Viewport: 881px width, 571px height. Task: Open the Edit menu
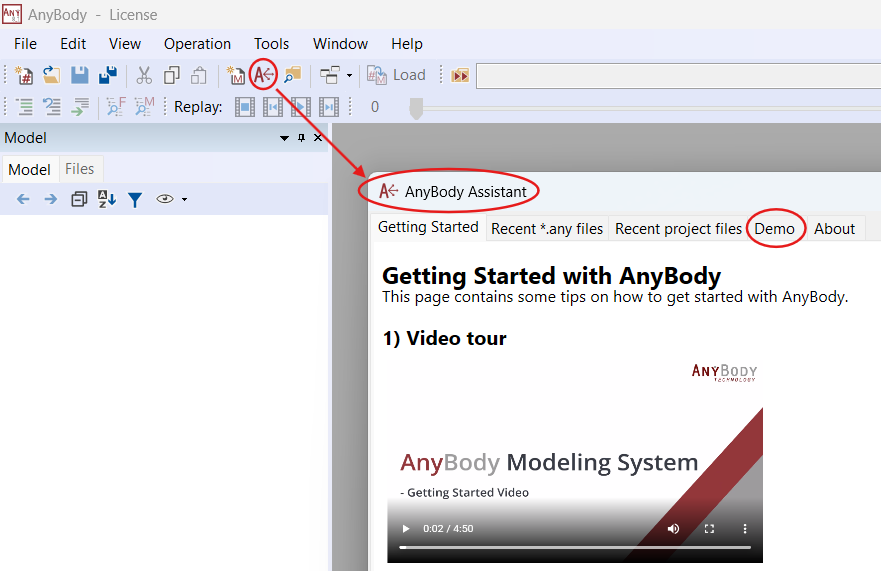73,44
